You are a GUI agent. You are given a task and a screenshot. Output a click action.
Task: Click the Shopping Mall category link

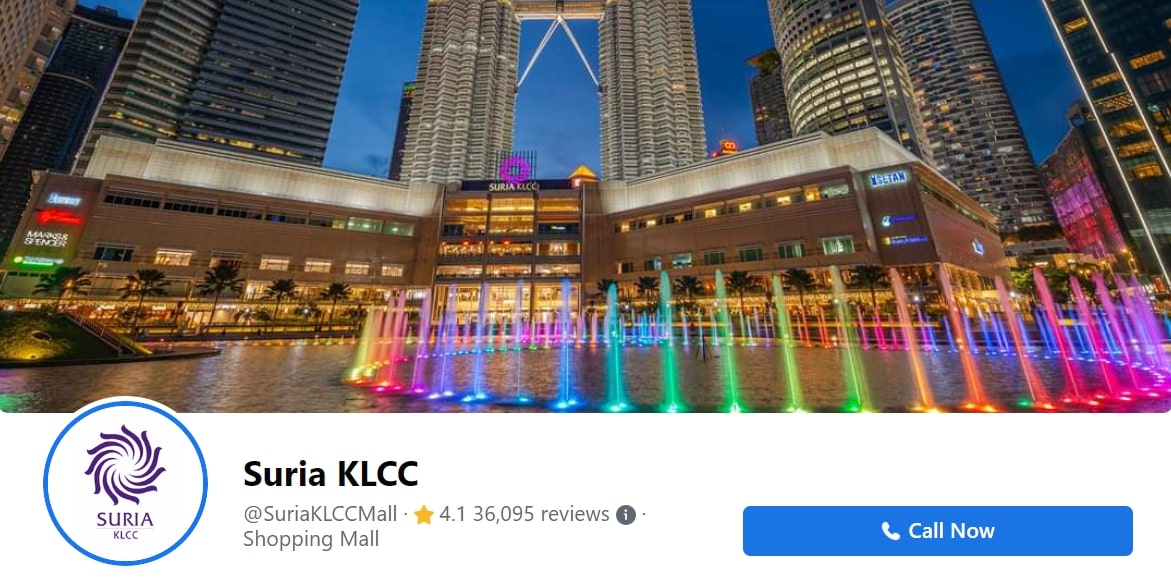point(311,538)
